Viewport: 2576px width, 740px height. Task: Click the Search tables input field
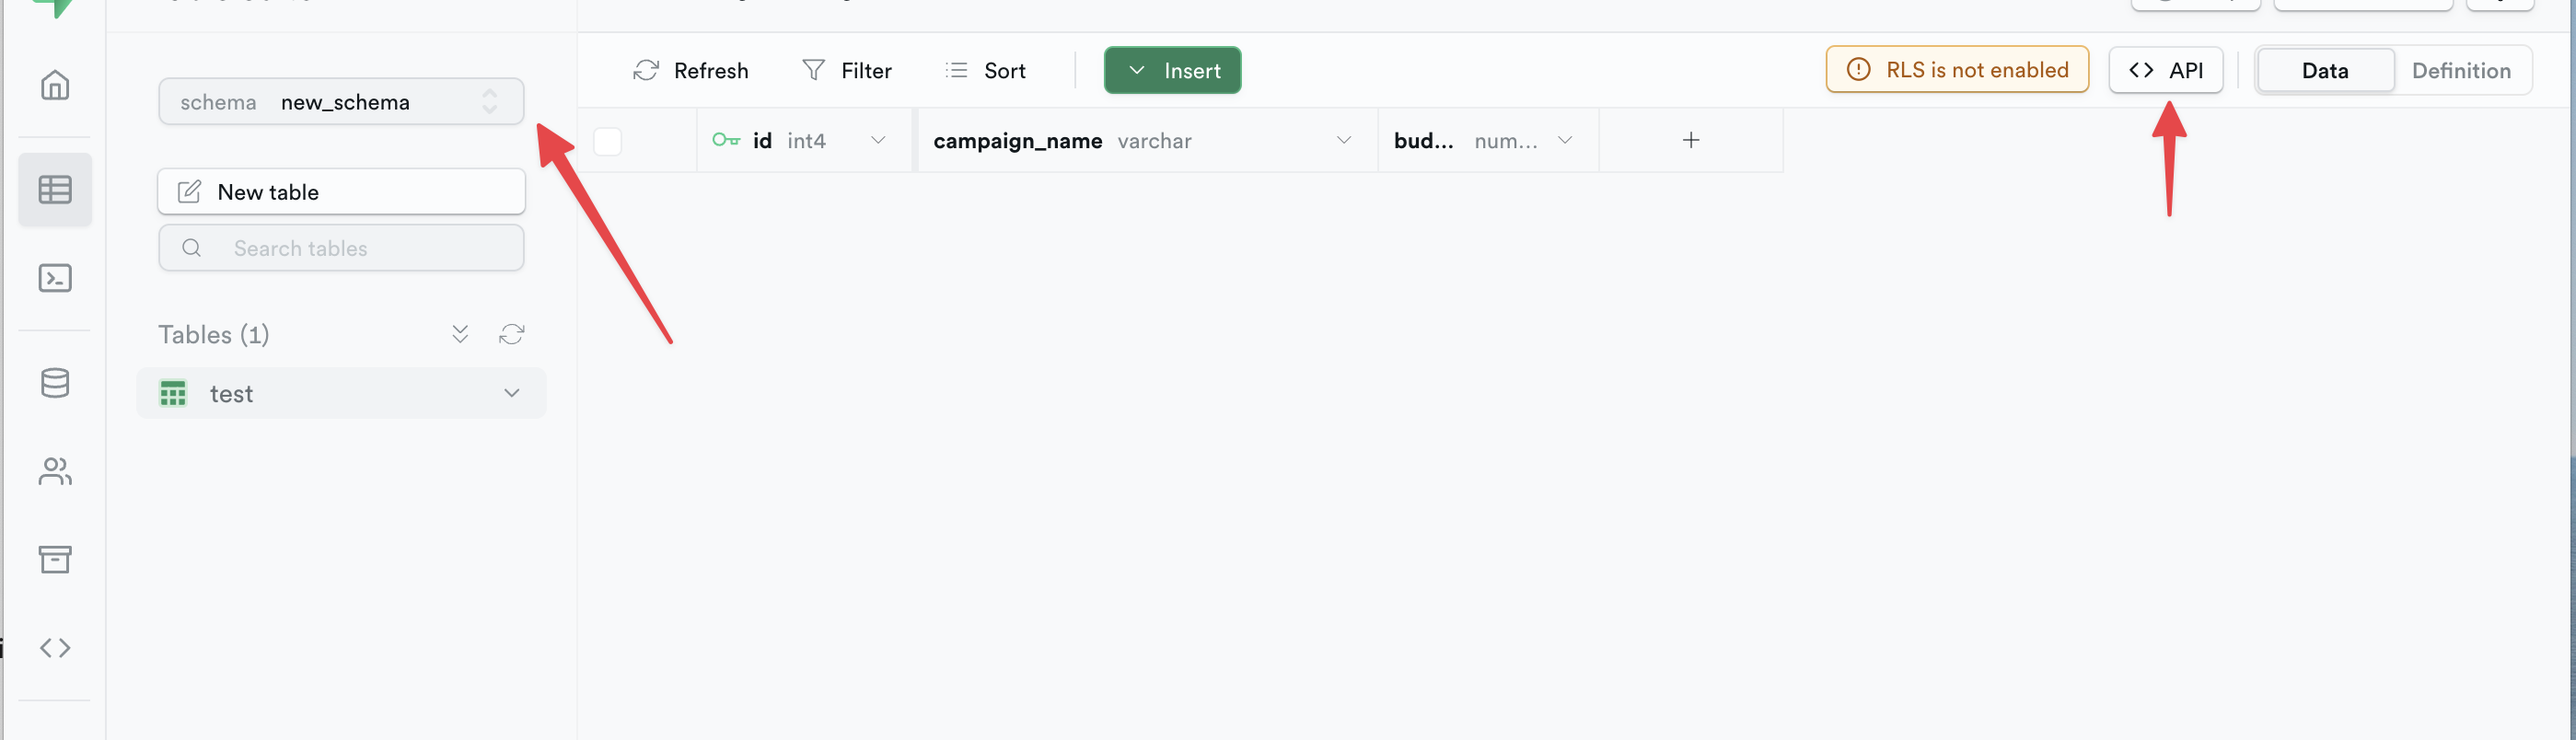[x=341, y=247]
